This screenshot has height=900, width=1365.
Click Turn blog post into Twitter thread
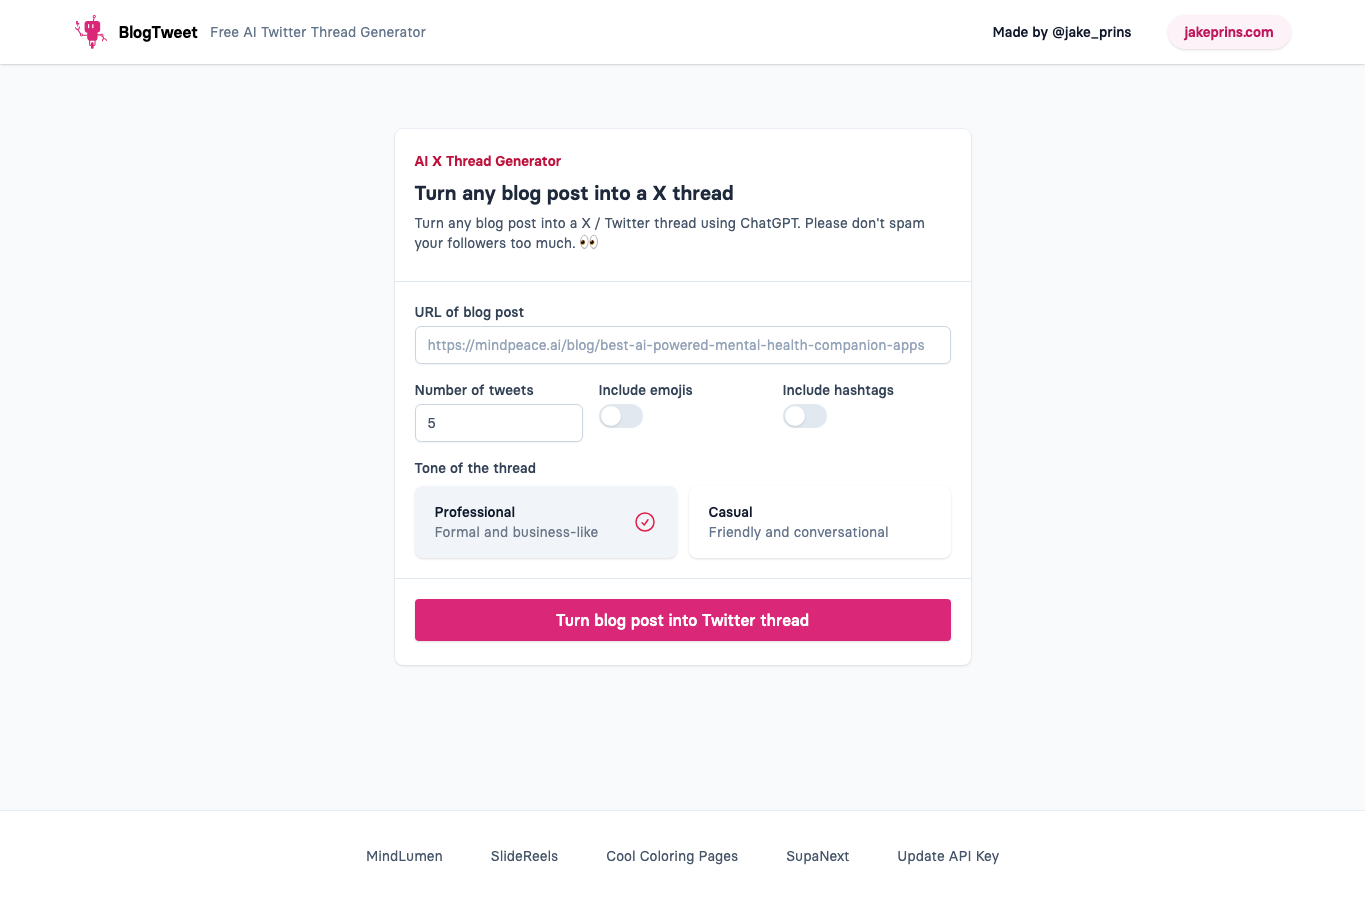683,620
